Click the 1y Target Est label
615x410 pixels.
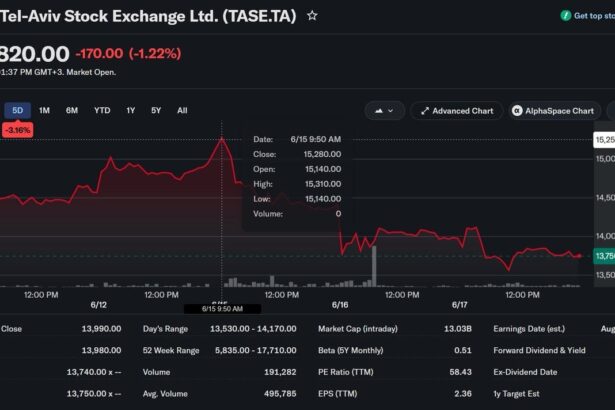click(x=516, y=394)
